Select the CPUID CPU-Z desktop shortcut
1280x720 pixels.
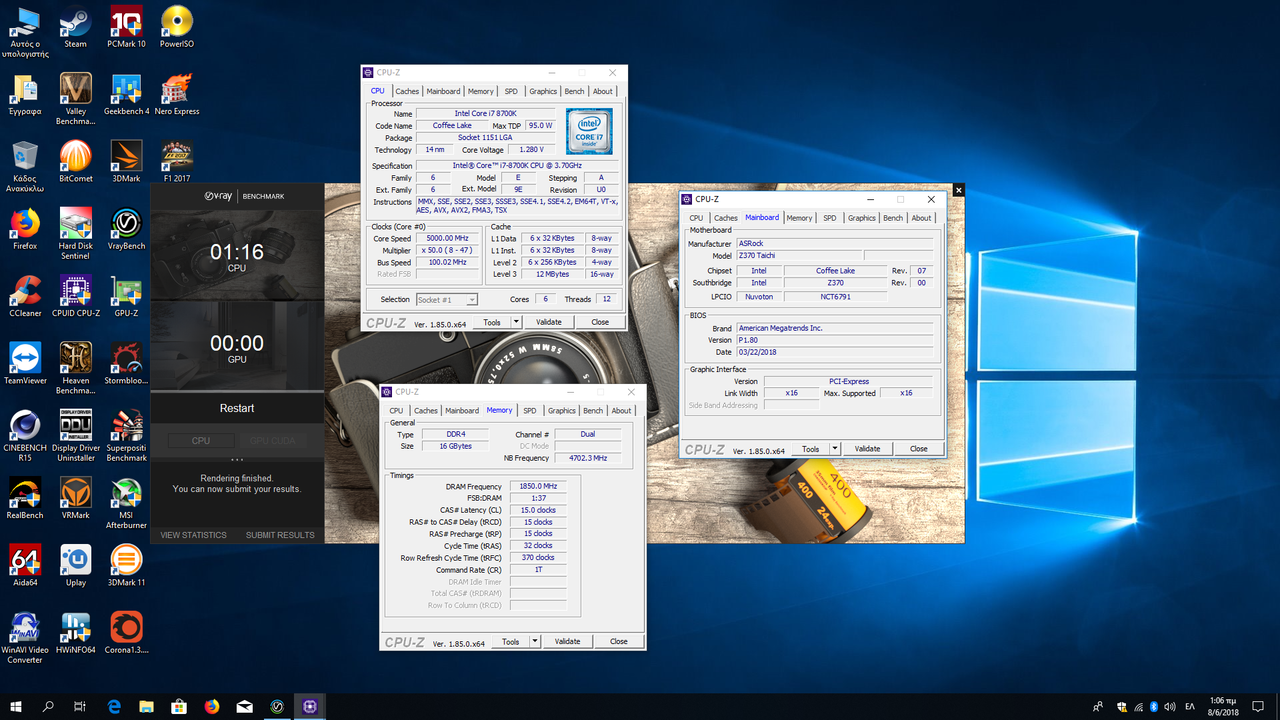[75, 295]
